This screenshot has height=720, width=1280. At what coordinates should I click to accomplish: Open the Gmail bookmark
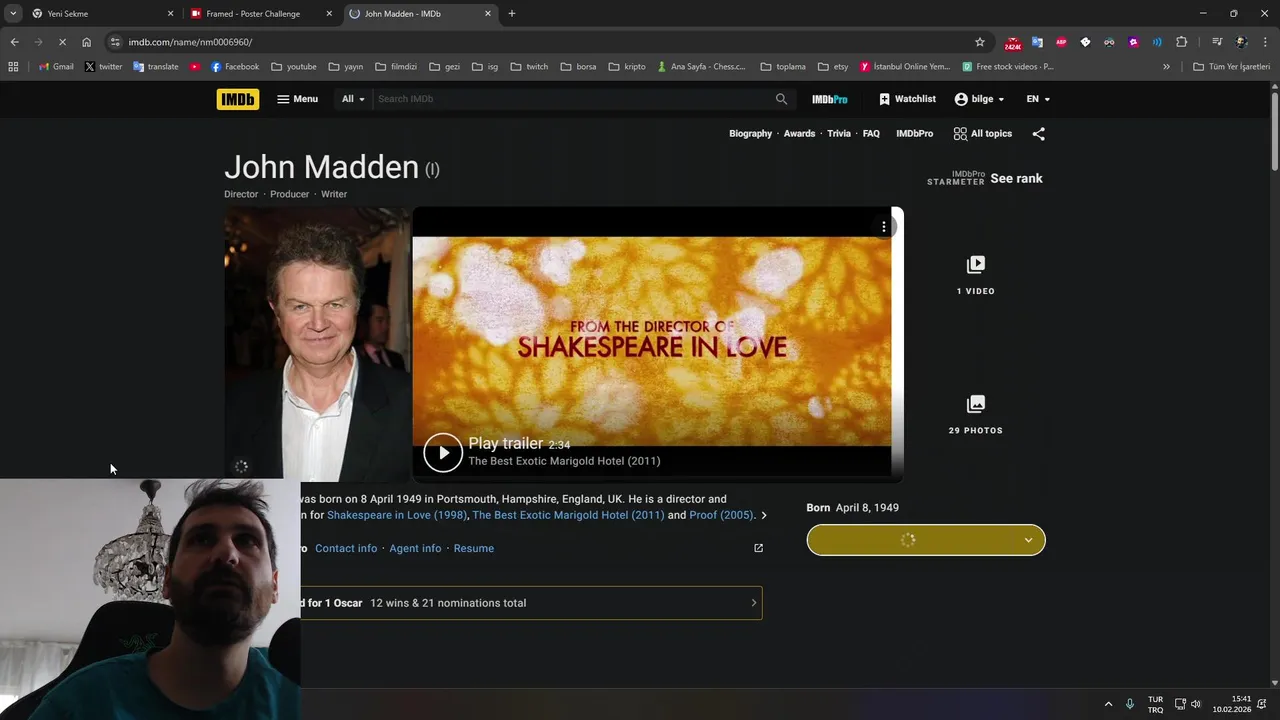tap(56, 67)
